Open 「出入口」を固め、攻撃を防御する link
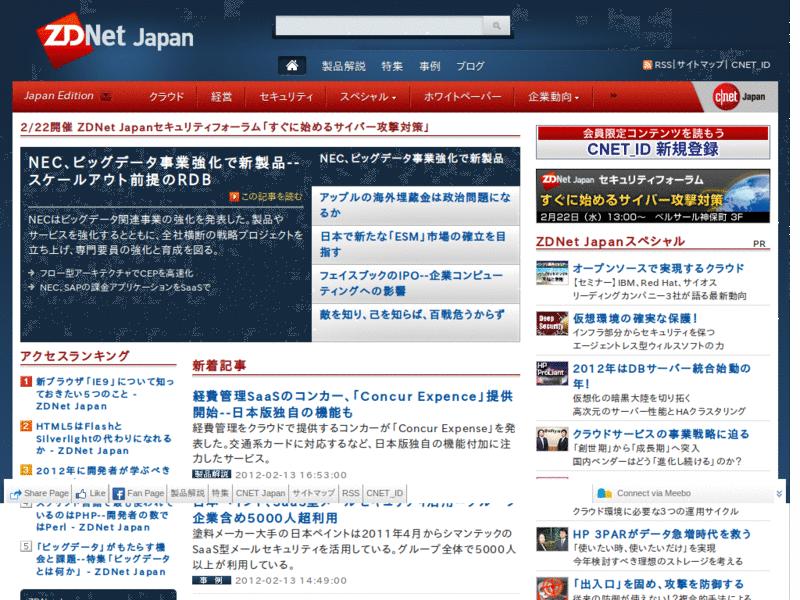Image resolution: width=800 pixels, height=600 pixels. coord(658,584)
